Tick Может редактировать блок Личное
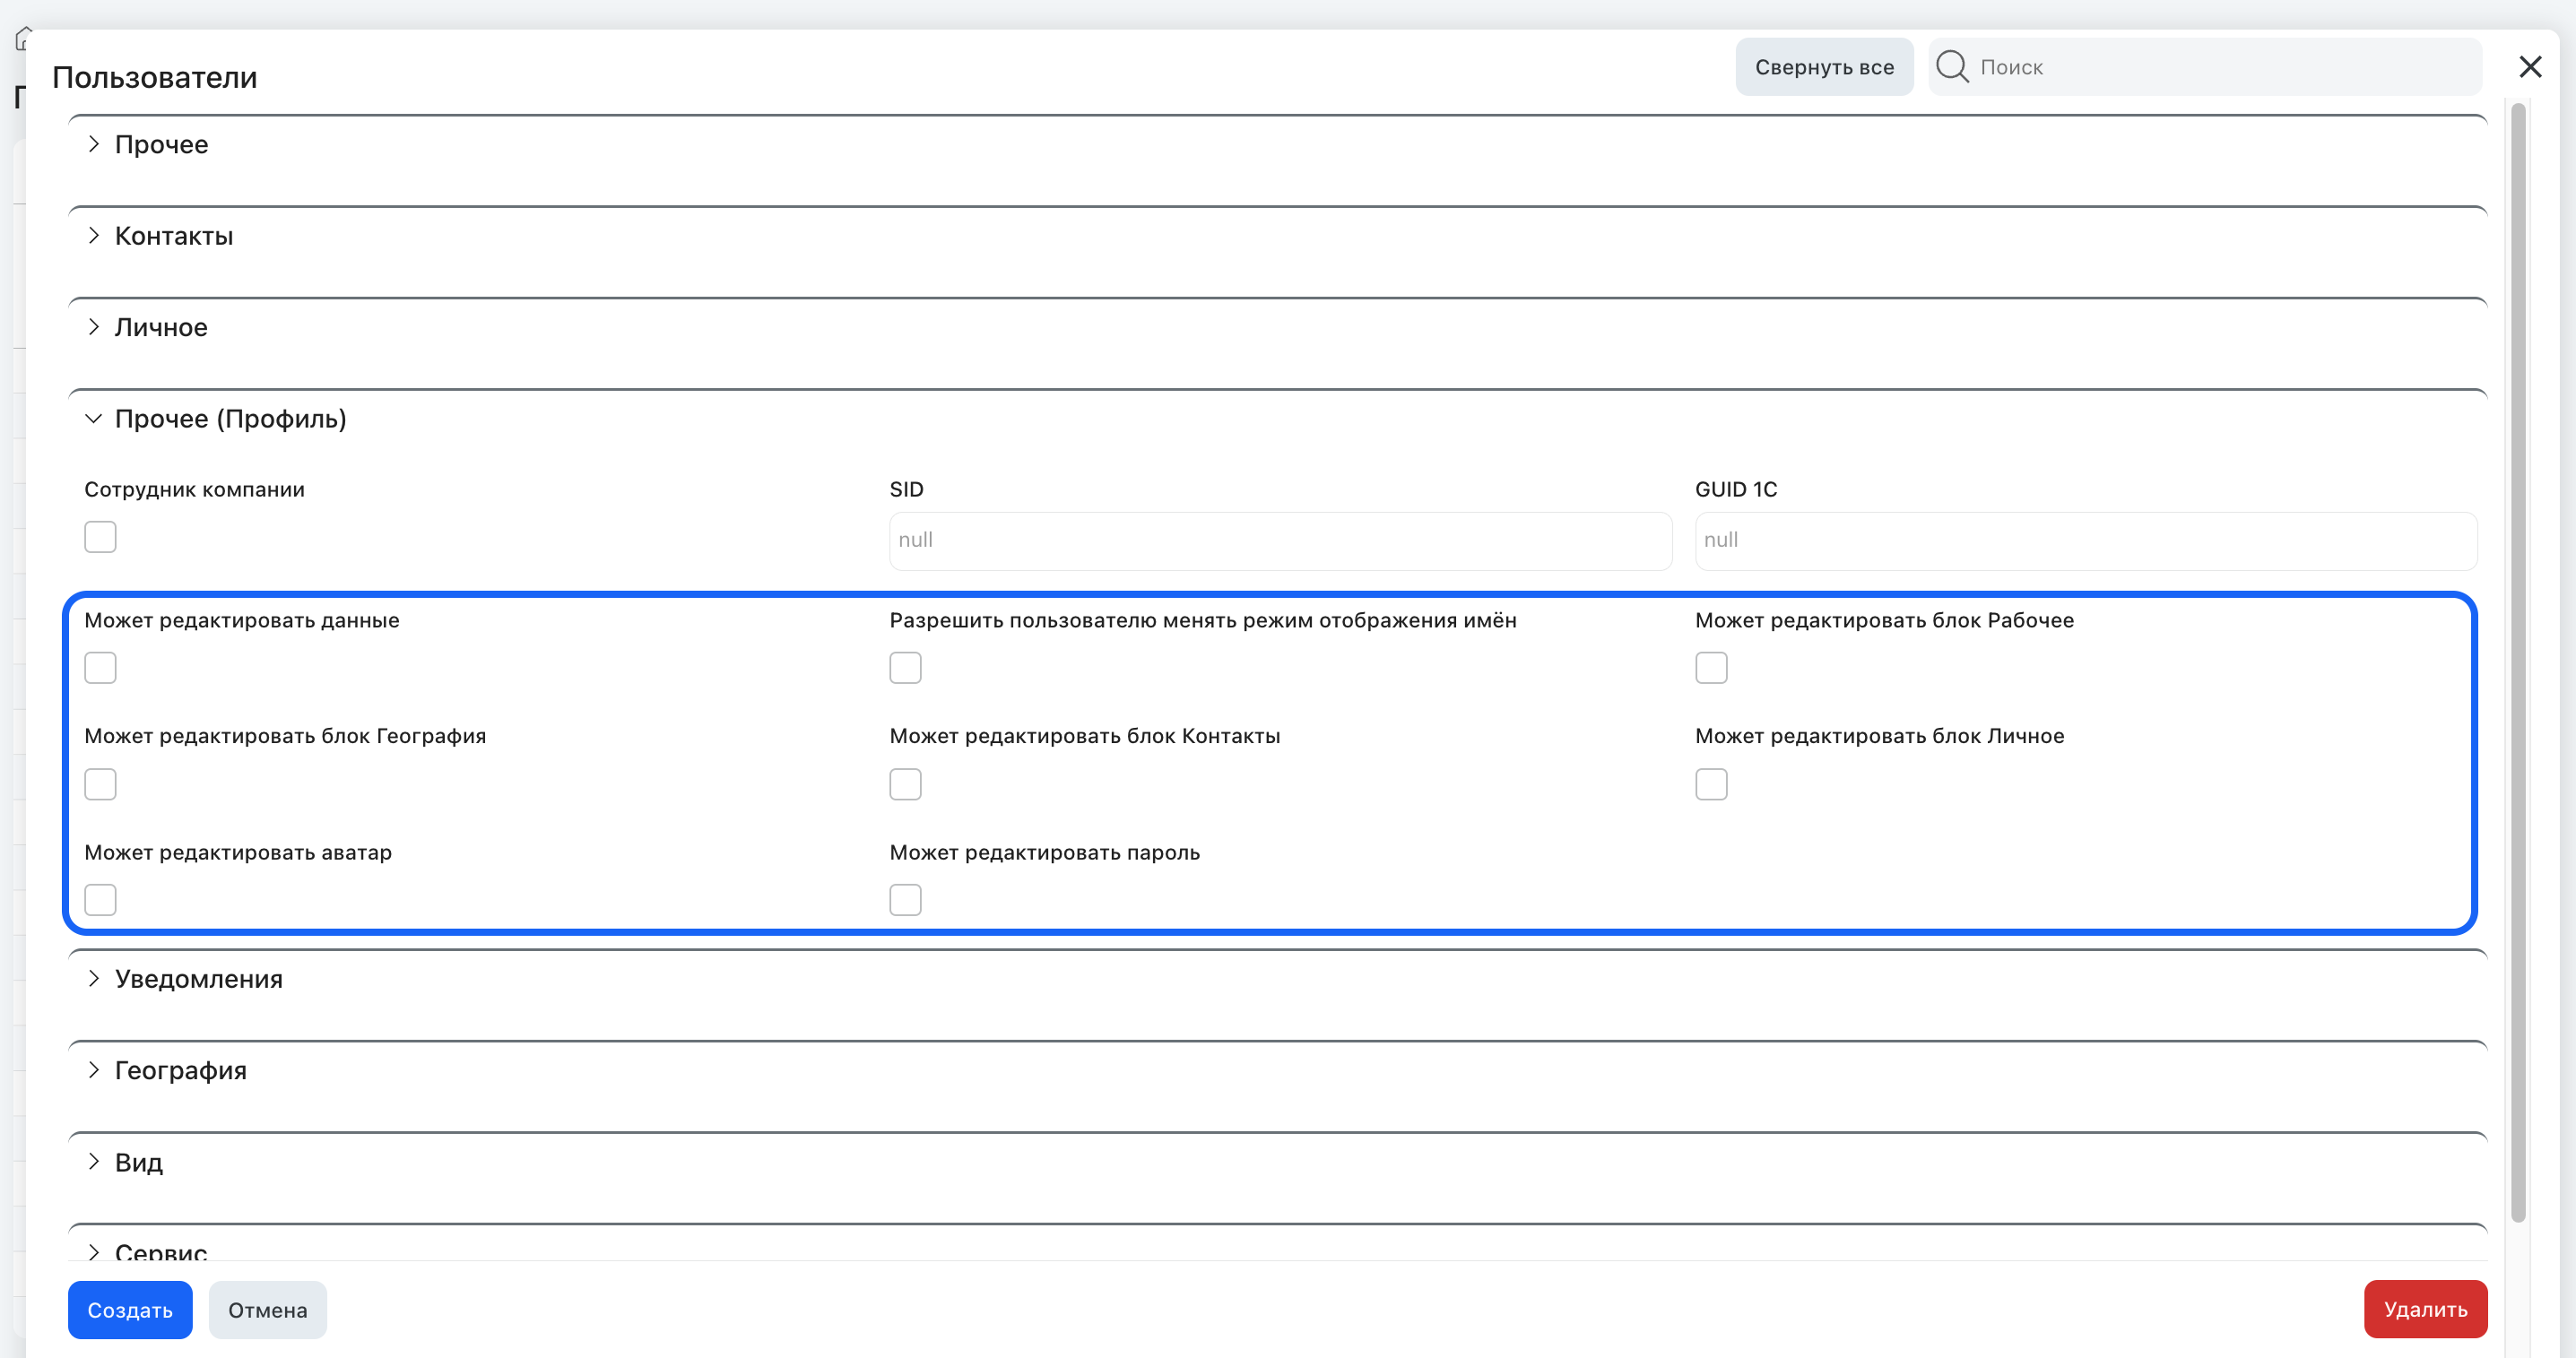Image resolution: width=2576 pixels, height=1358 pixels. (1711, 784)
